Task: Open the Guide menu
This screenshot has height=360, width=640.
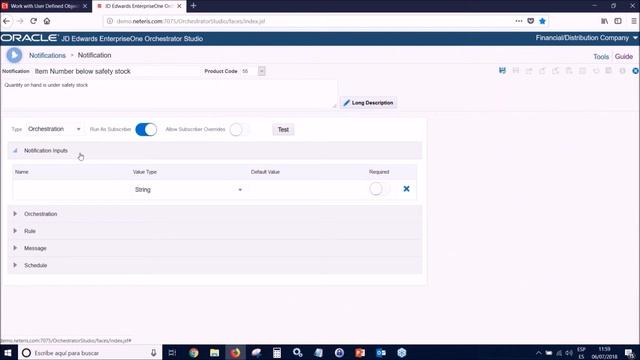Action: pos(624,57)
